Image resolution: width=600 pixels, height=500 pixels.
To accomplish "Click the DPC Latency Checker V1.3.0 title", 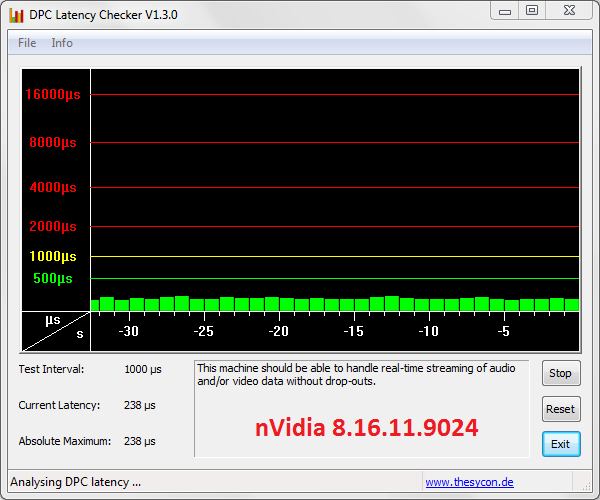I will [x=103, y=15].
